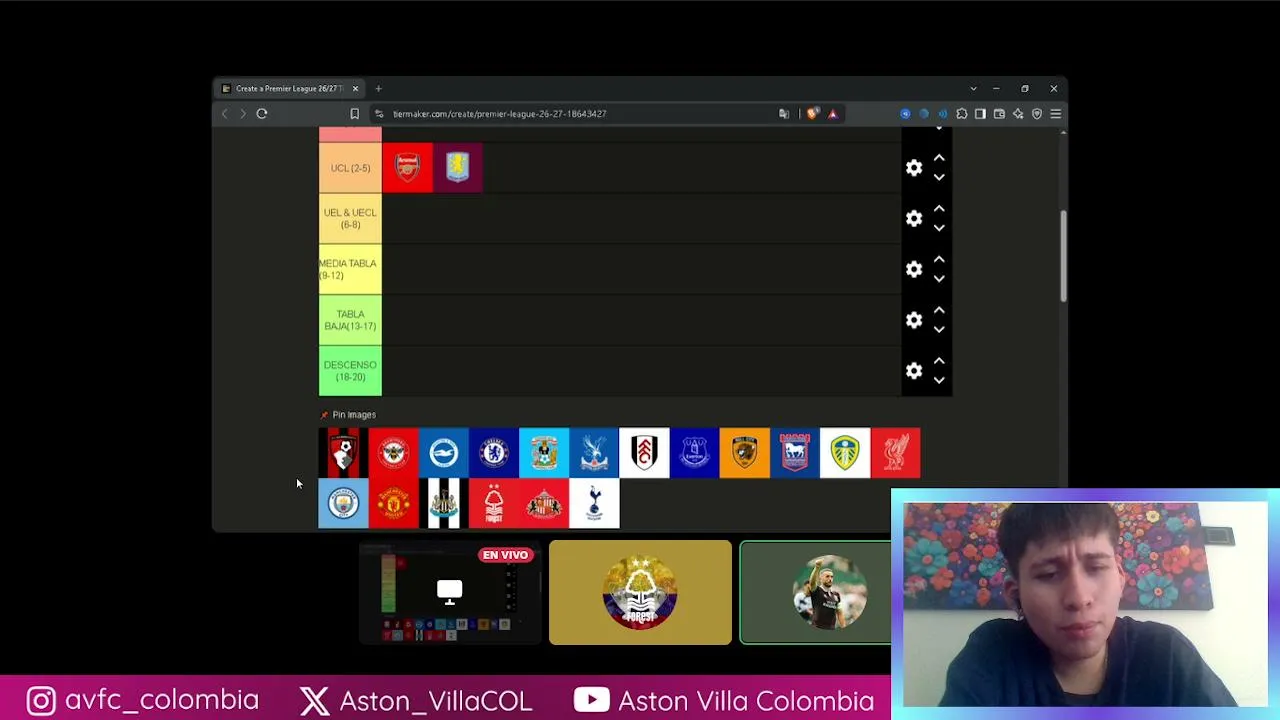Open settings gear for UEL & UECL tier
Screen dimensions: 1280x720
(x=914, y=218)
